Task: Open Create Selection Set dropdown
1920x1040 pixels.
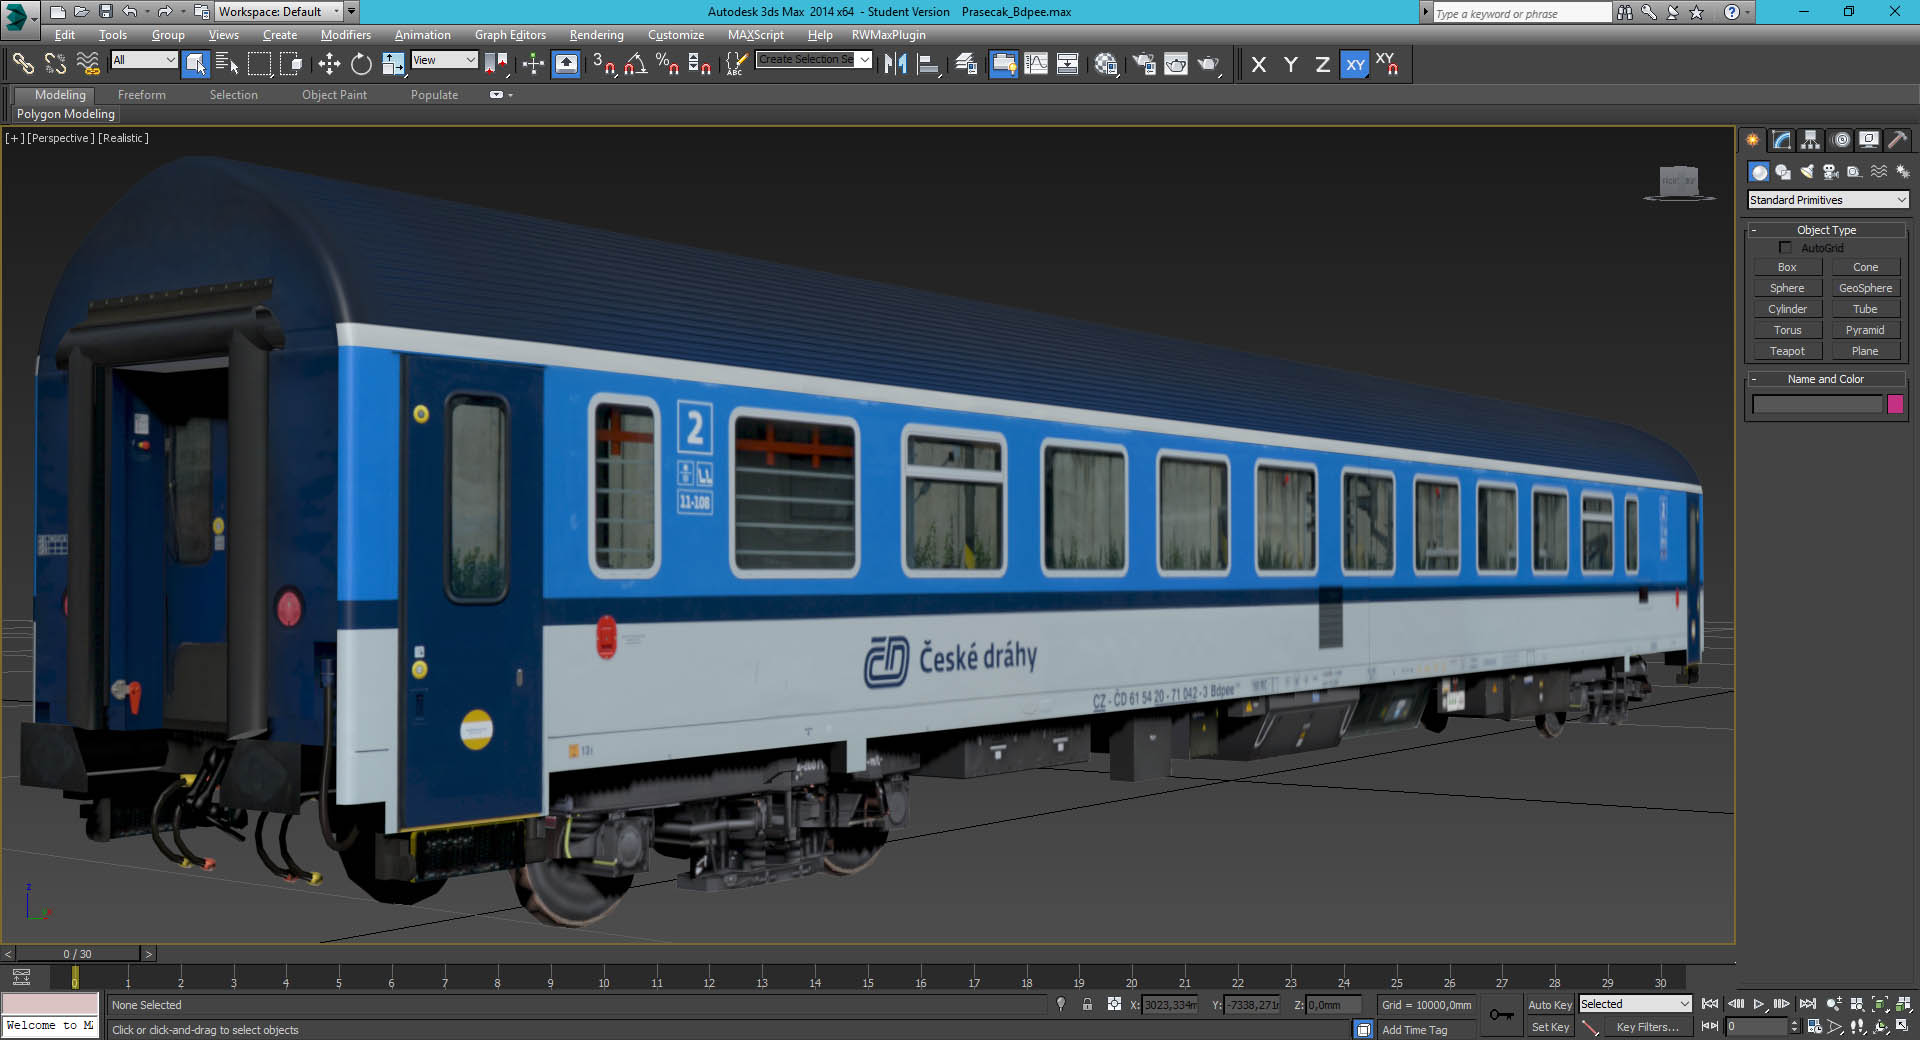Action: tap(814, 60)
